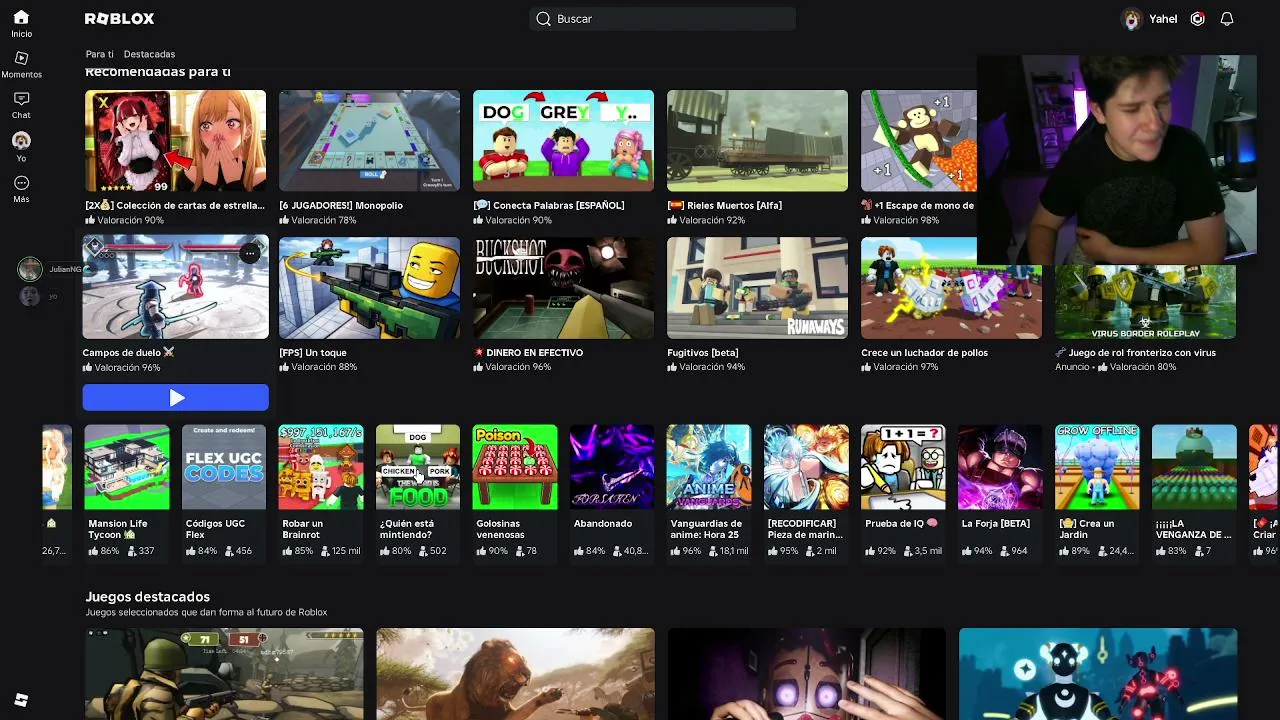1280x720 pixels.
Task: Click the title 'Juego de rol fronterizo con virus'
Action: pyautogui.click(x=1142, y=352)
